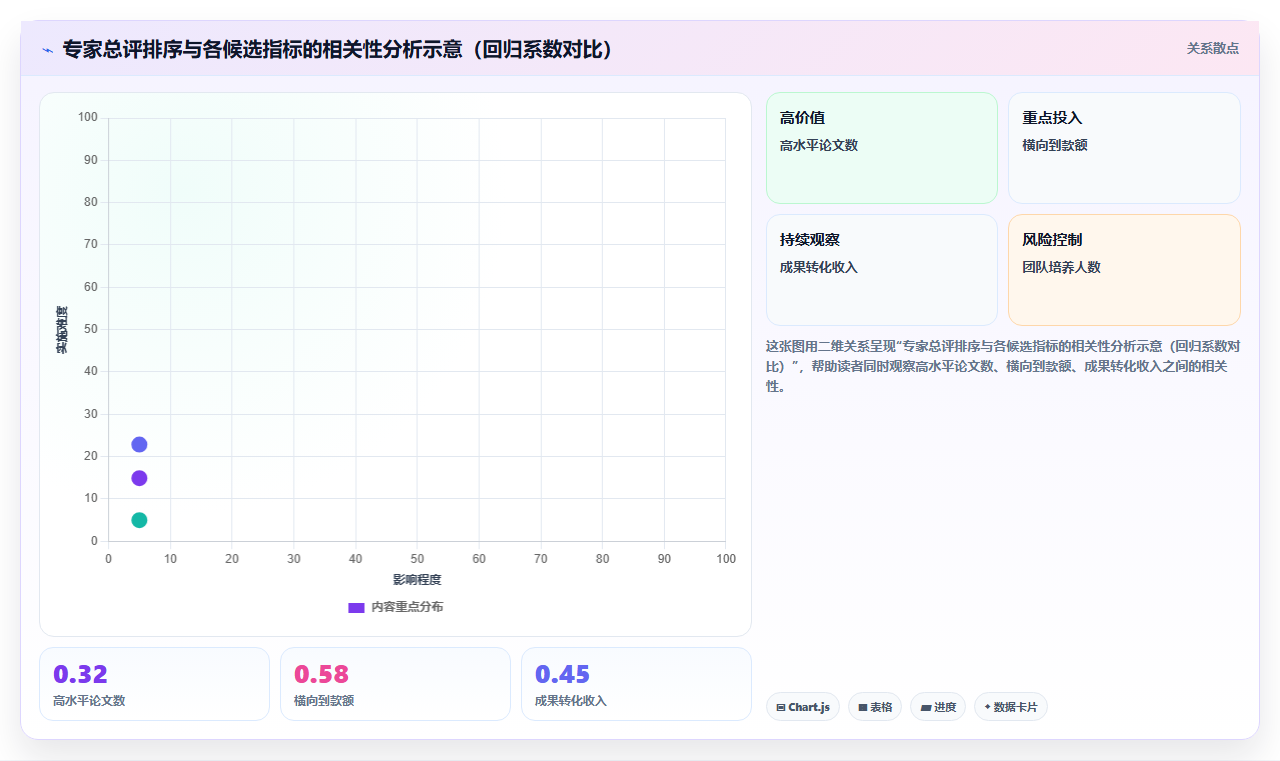The image size is (1280, 761).
Task: Click the 数据卡片 tag
Action: [1011, 707]
